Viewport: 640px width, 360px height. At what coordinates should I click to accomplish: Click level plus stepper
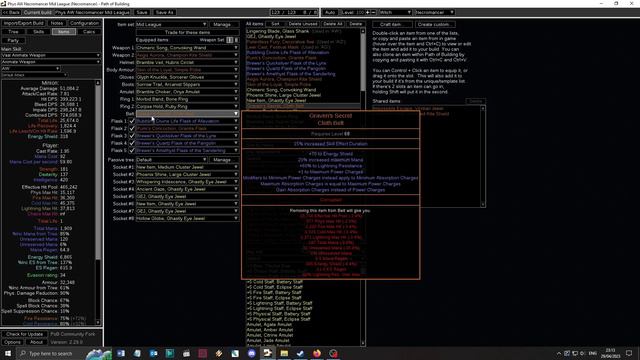pyautogui.click(x=368, y=12)
